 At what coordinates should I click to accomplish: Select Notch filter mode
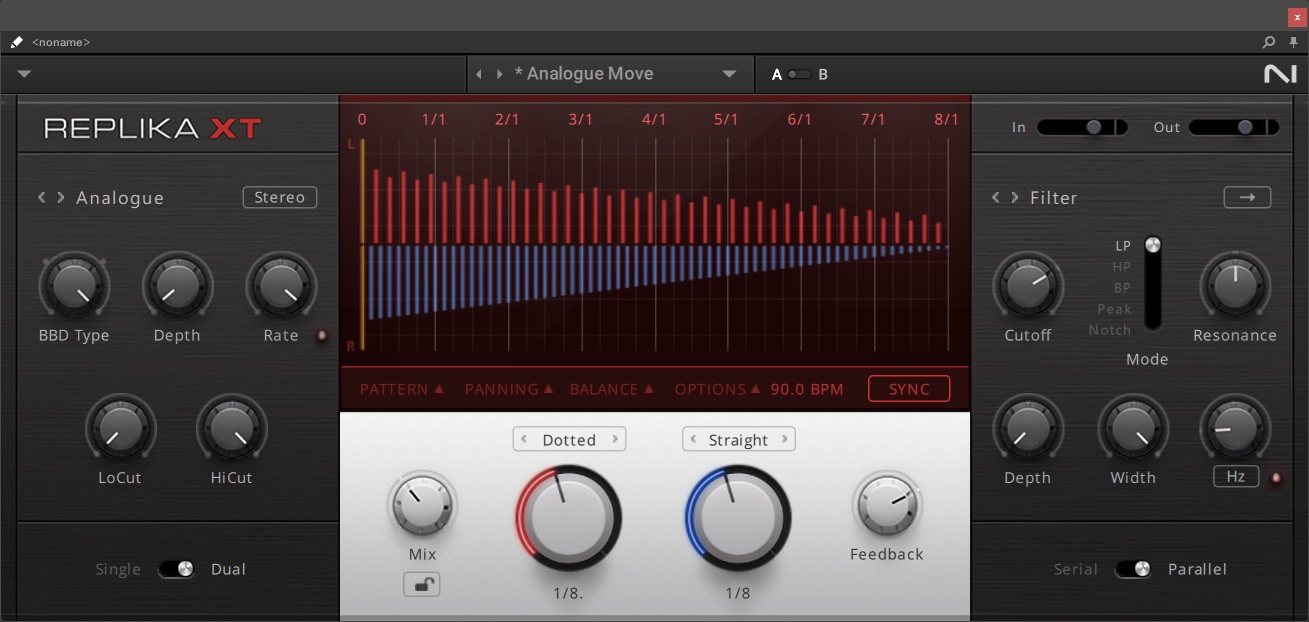click(x=1110, y=330)
